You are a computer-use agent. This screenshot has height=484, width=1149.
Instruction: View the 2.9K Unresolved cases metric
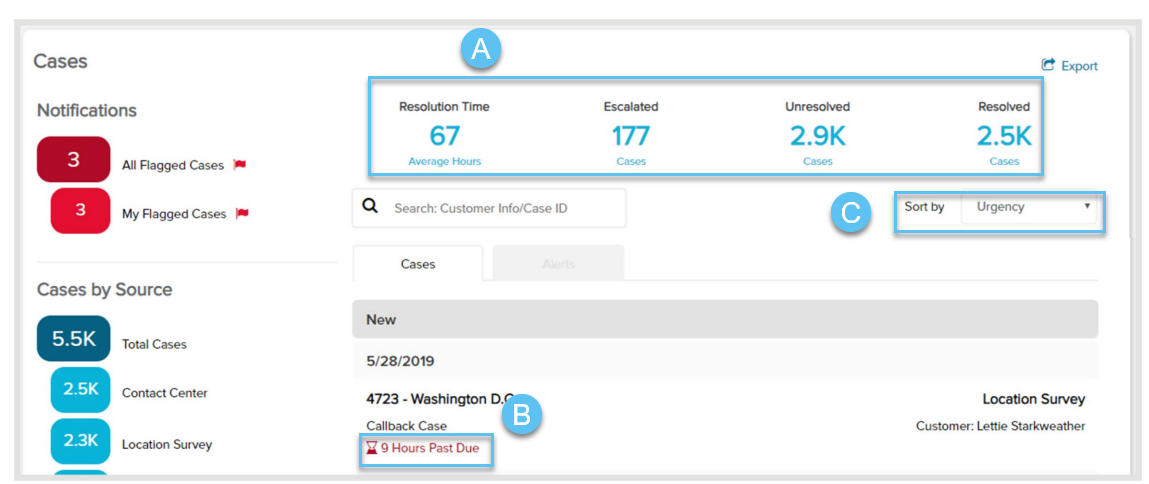tap(817, 136)
